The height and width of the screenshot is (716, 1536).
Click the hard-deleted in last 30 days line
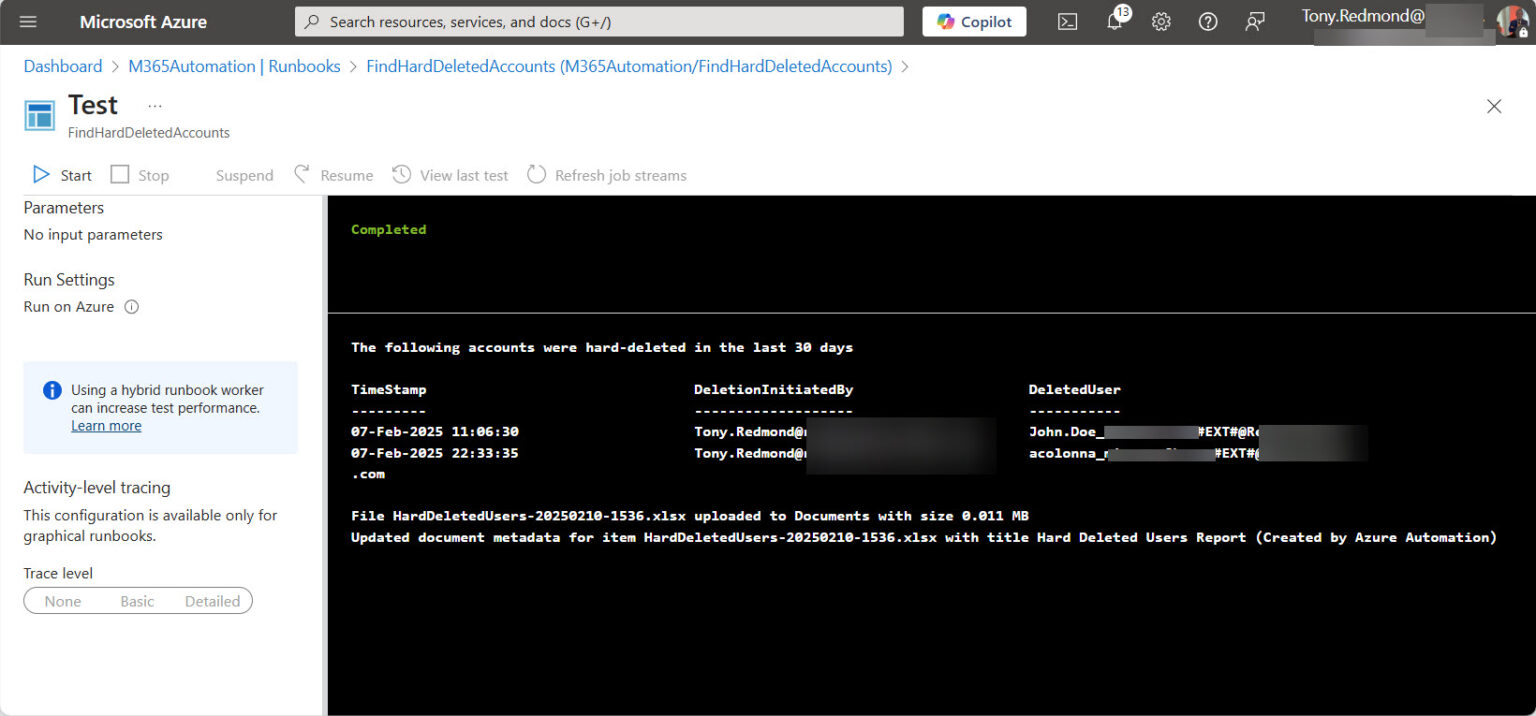[602, 347]
